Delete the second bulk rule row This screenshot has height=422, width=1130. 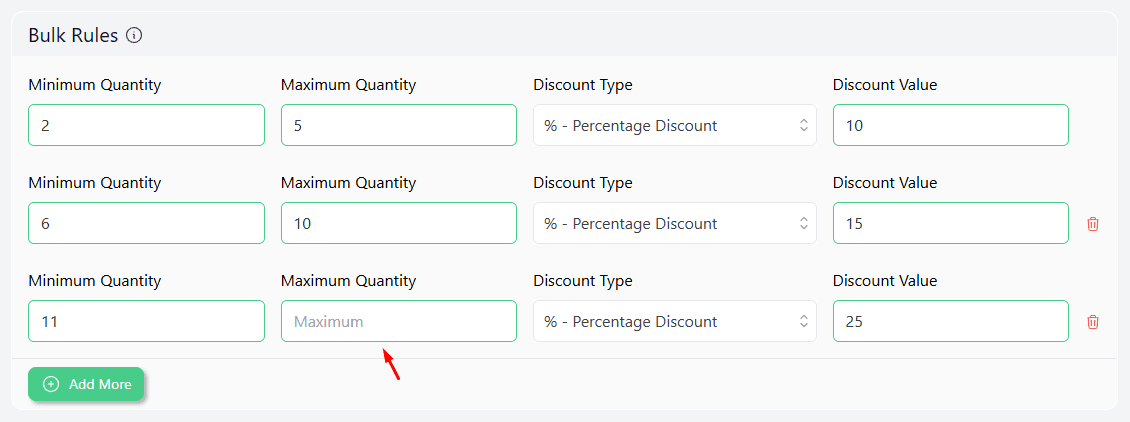[1093, 224]
